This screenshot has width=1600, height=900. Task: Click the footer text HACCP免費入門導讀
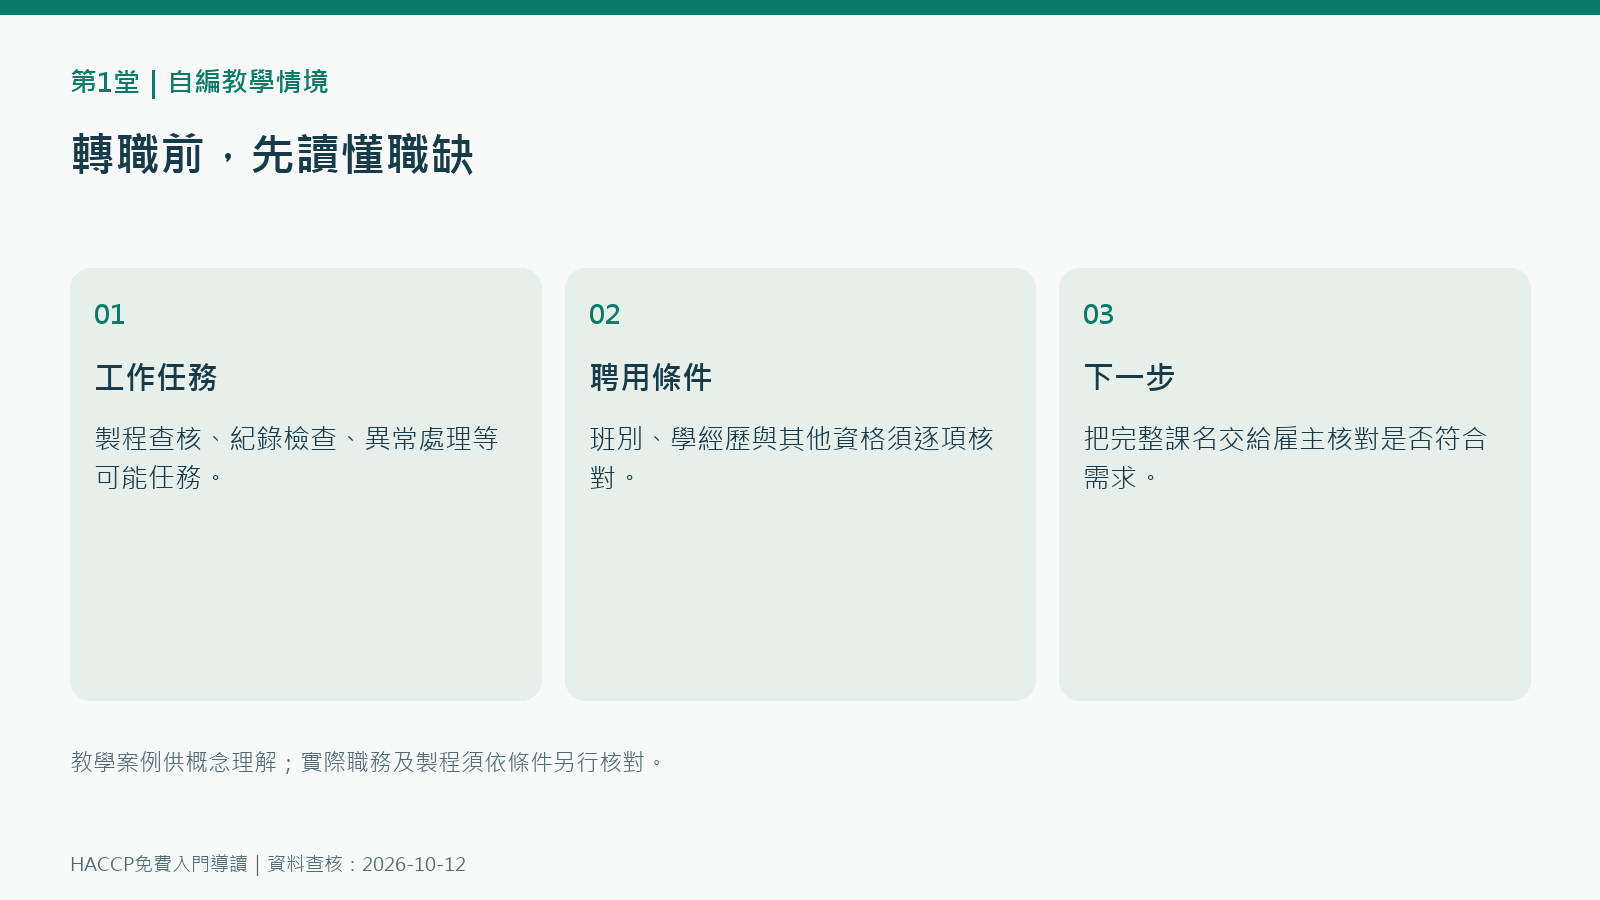pos(159,864)
